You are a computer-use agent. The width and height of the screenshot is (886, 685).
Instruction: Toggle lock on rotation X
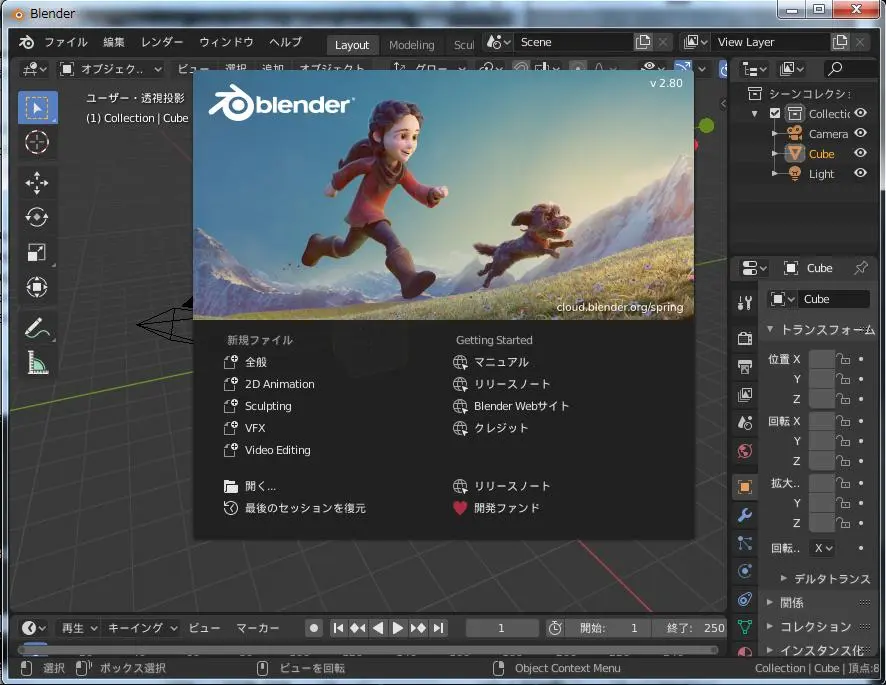844,421
